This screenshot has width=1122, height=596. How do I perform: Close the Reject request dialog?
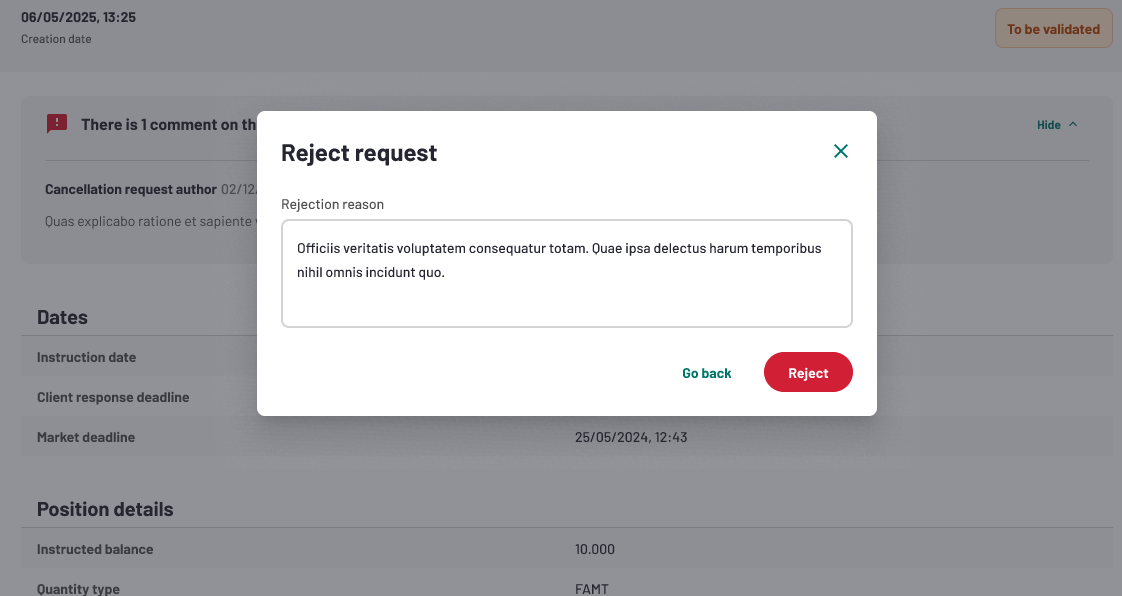(x=841, y=151)
